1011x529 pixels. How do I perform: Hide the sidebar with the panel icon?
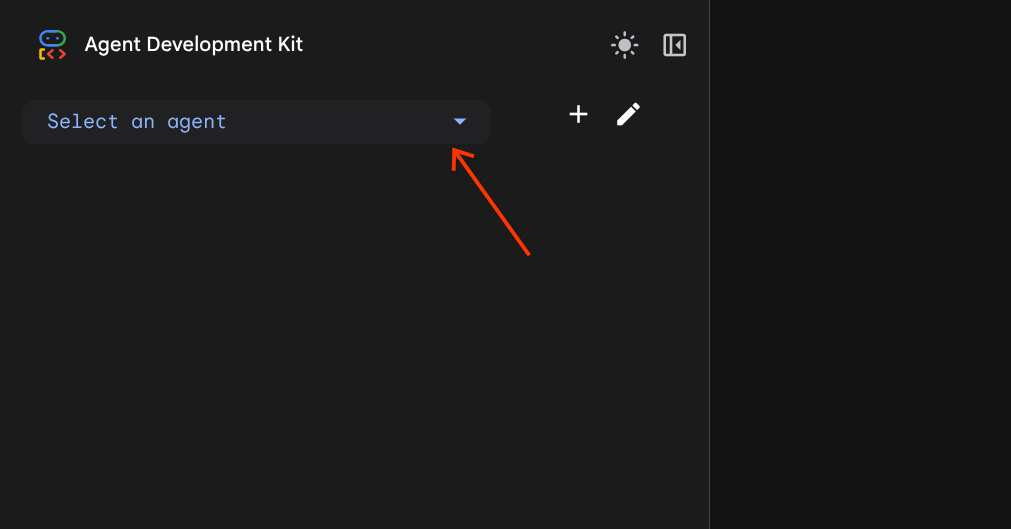click(675, 45)
